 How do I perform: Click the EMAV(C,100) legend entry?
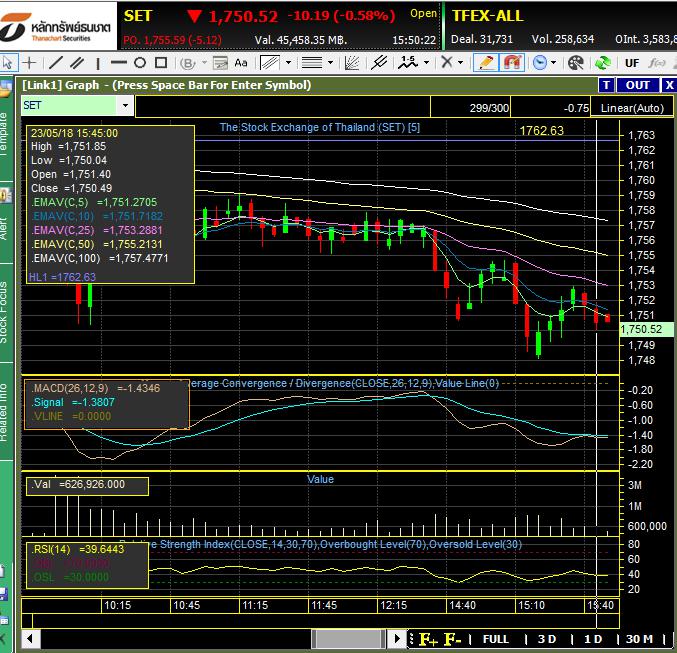pos(100,258)
